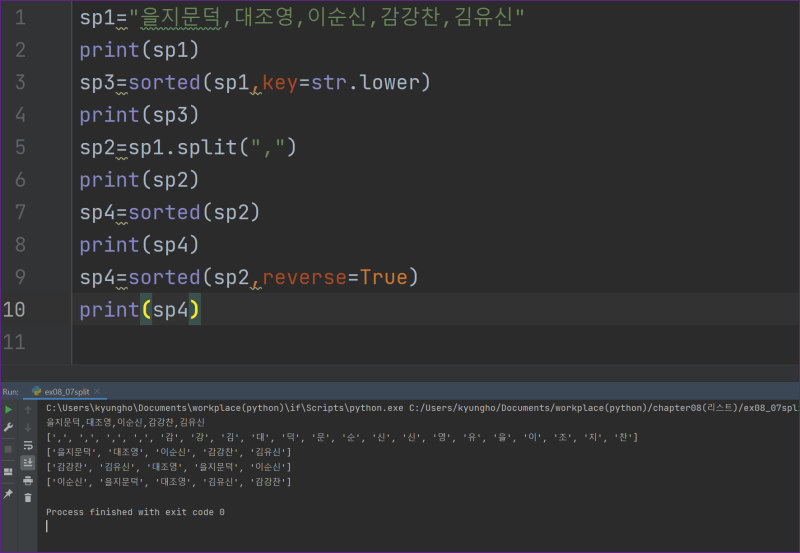Click line number 2 in the gutter
The image size is (800, 553).
[20, 50]
